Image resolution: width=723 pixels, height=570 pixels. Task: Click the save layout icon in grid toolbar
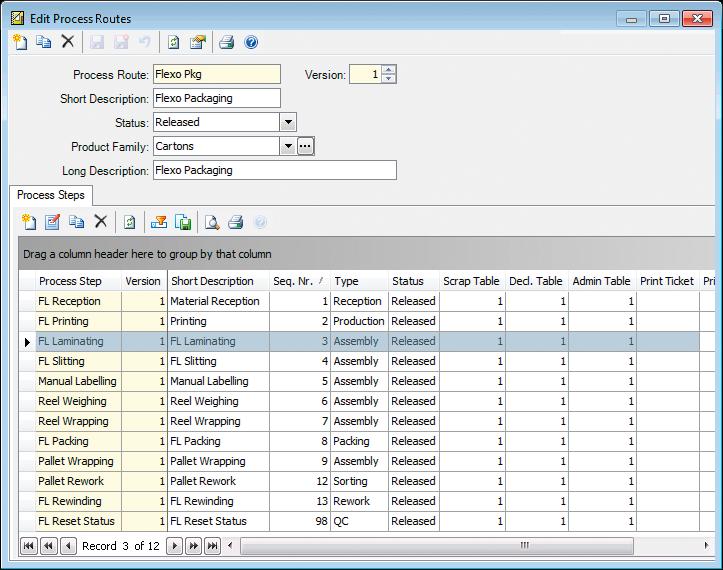point(183,222)
